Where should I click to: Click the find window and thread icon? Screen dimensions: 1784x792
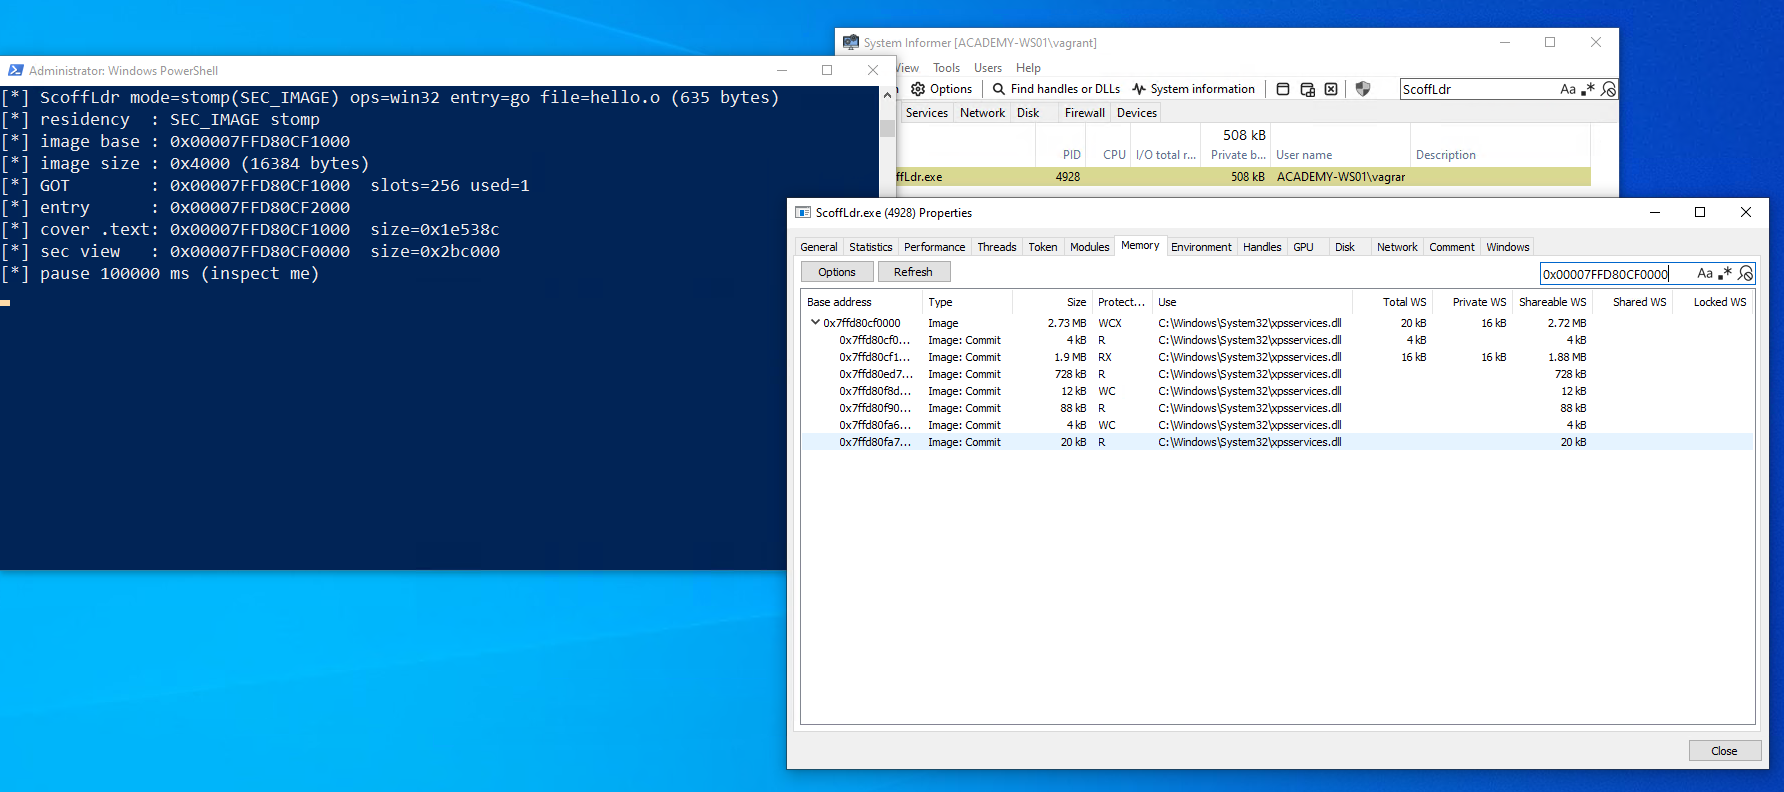click(x=1307, y=89)
